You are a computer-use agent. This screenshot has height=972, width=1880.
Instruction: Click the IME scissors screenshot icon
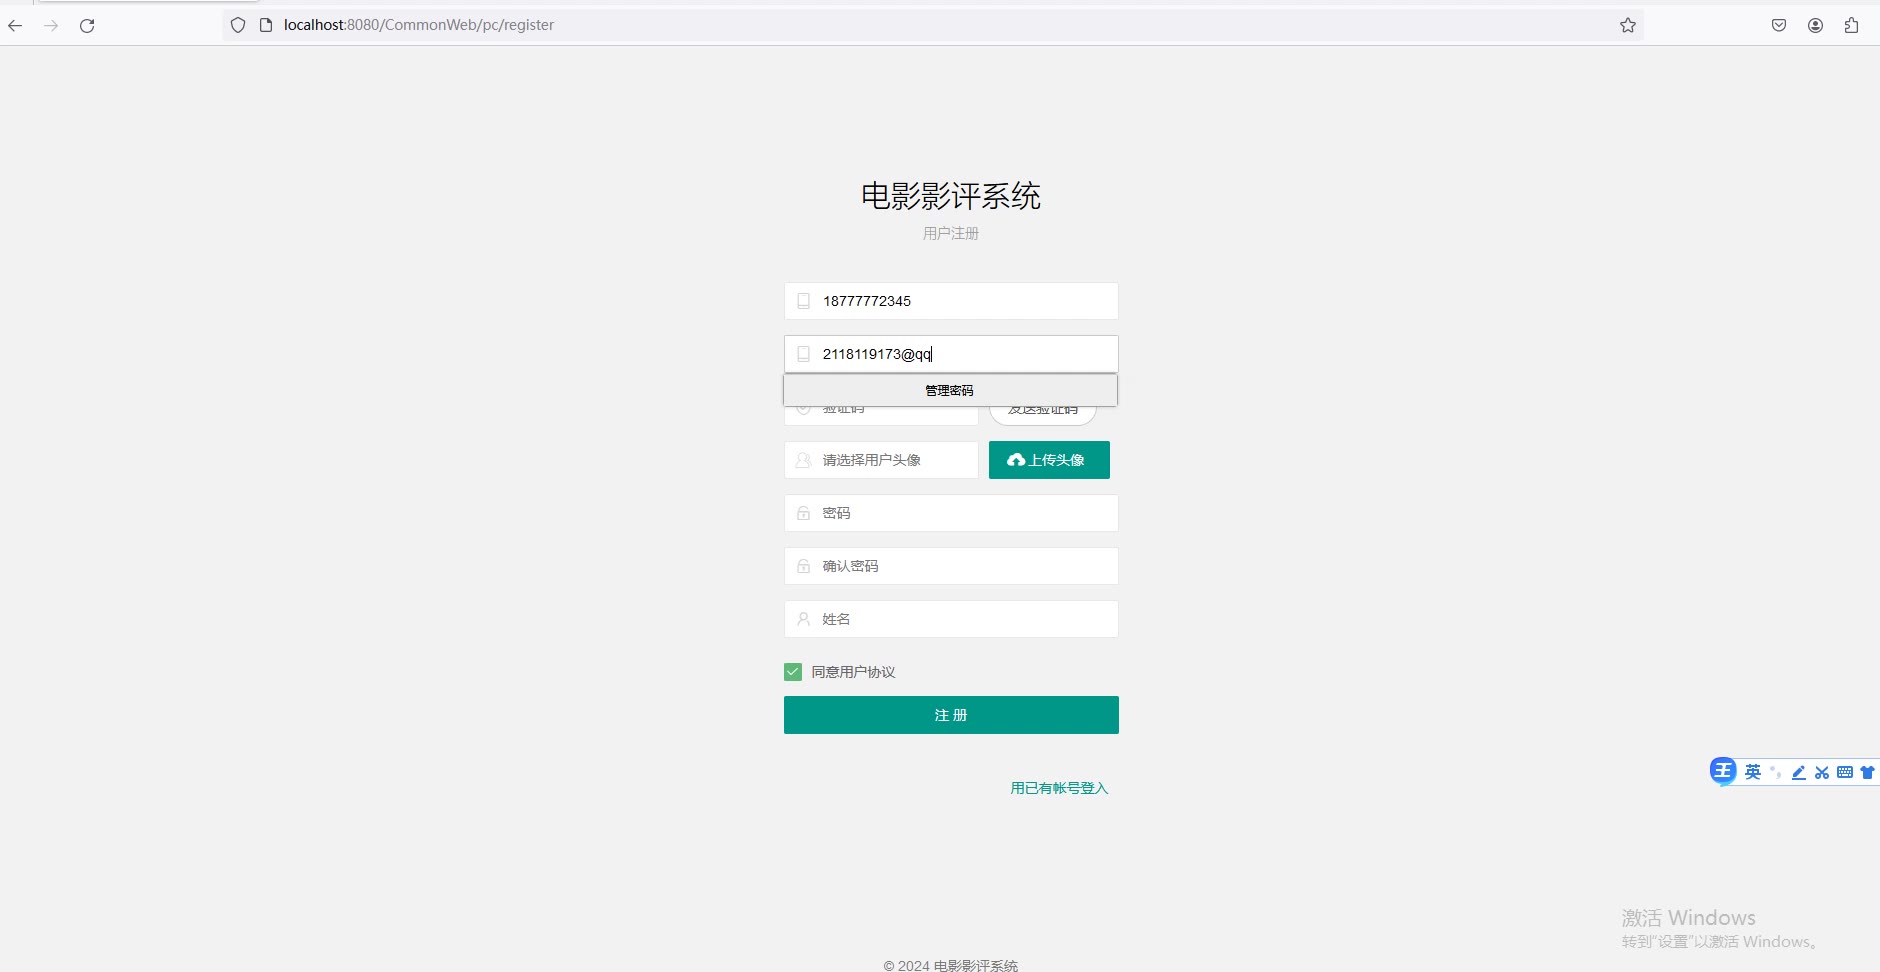(1822, 772)
